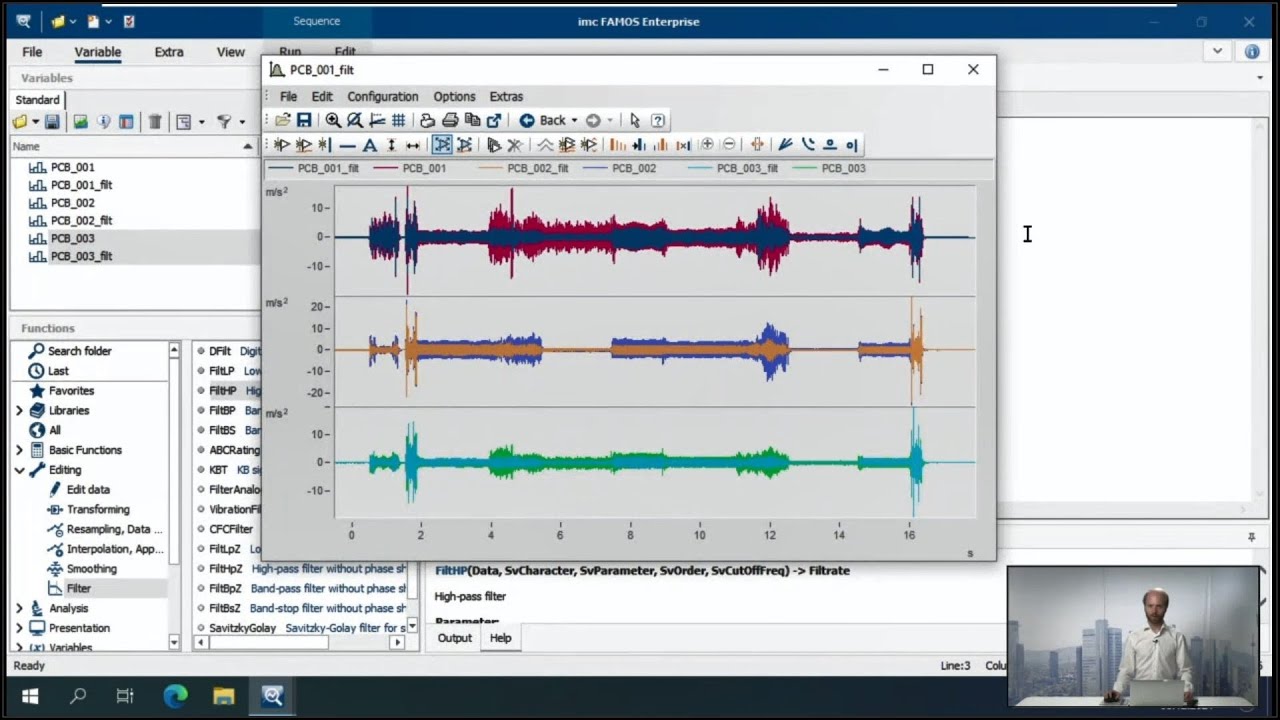Image resolution: width=1280 pixels, height=720 pixels.
Task: Click the Output tab at bottom
Action: (454, 638)
